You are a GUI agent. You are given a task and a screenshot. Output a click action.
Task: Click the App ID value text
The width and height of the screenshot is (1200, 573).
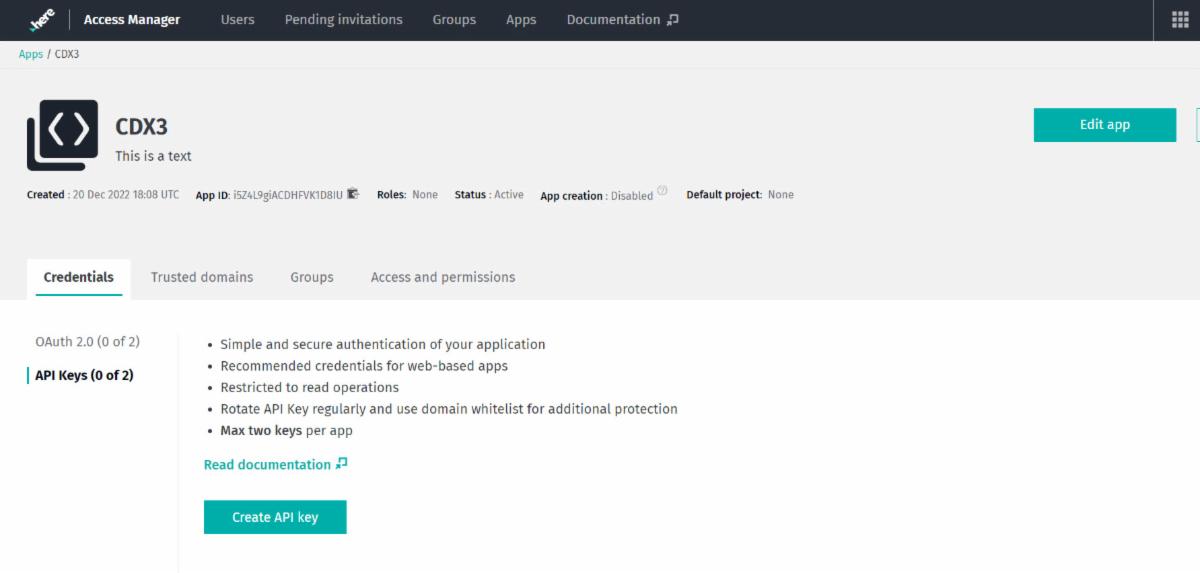click(288, 195)
